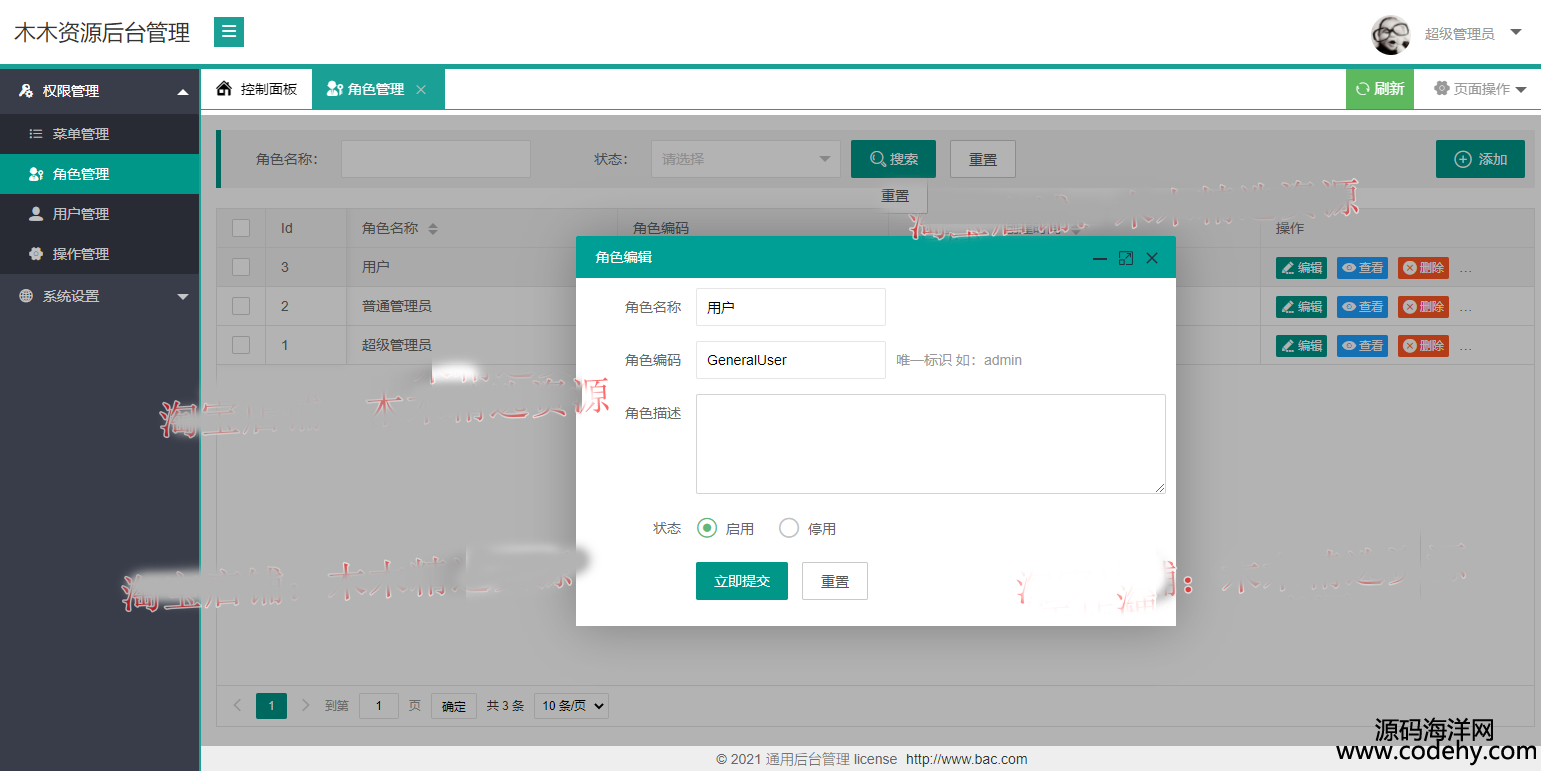Select 角色管理 in the sidebar
This screenshot has width=1541, height=771.
[x=100, y=174]
